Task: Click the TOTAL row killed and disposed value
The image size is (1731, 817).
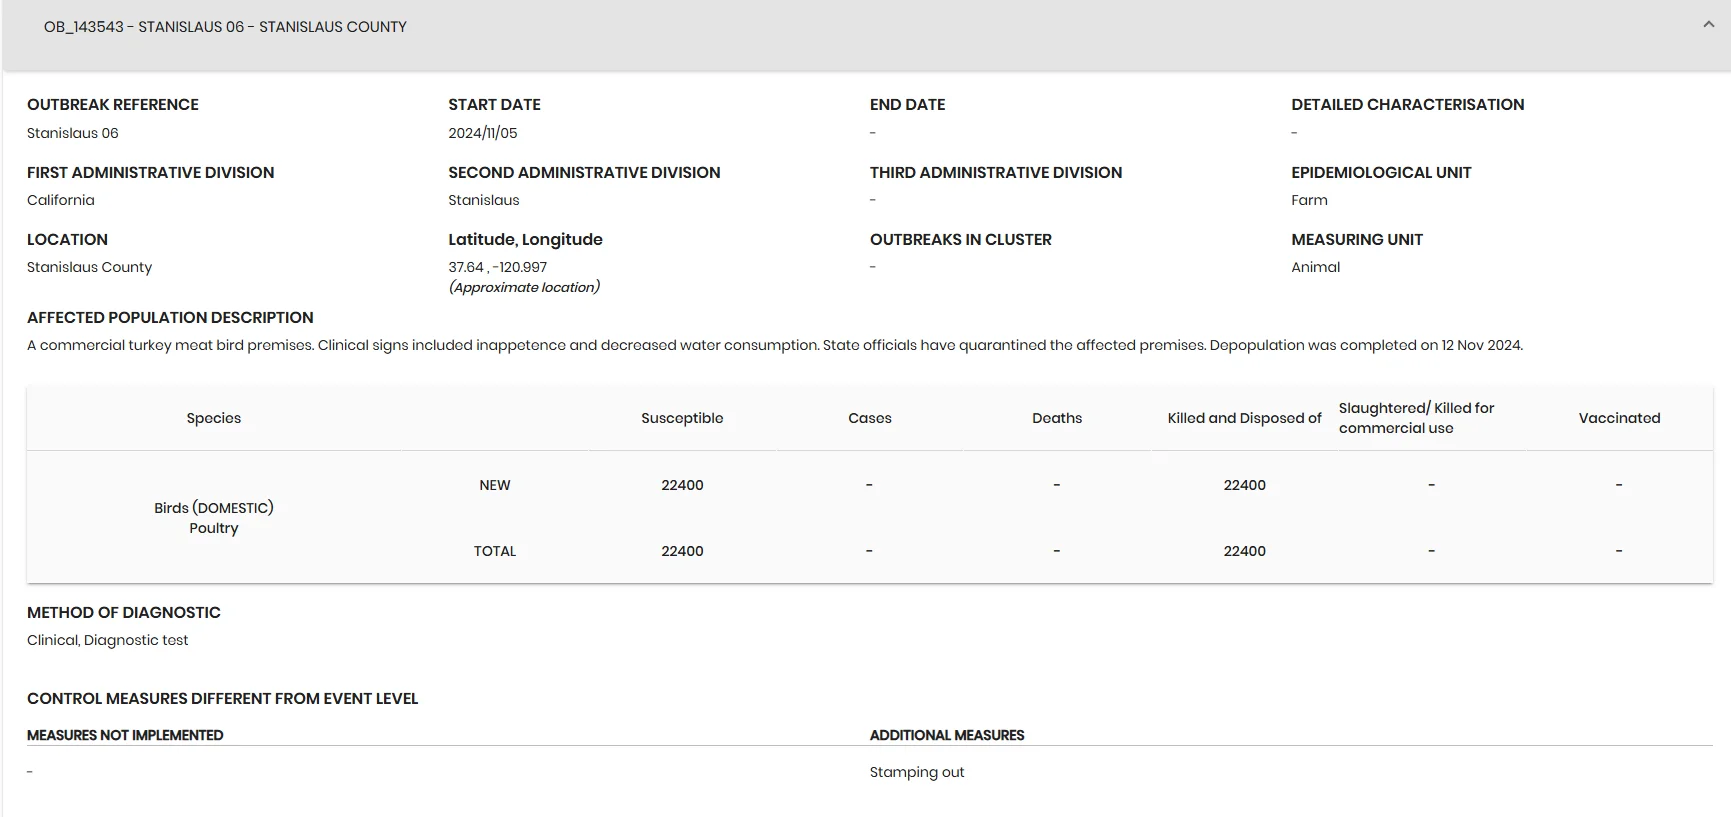Action: pos(1244,551)
